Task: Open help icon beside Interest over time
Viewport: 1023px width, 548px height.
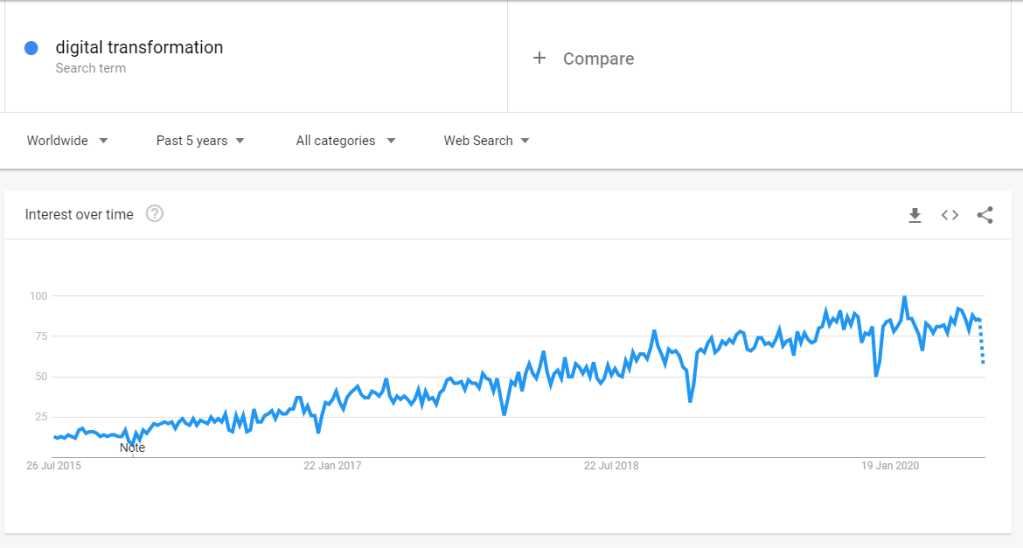Action: point(155,214)
